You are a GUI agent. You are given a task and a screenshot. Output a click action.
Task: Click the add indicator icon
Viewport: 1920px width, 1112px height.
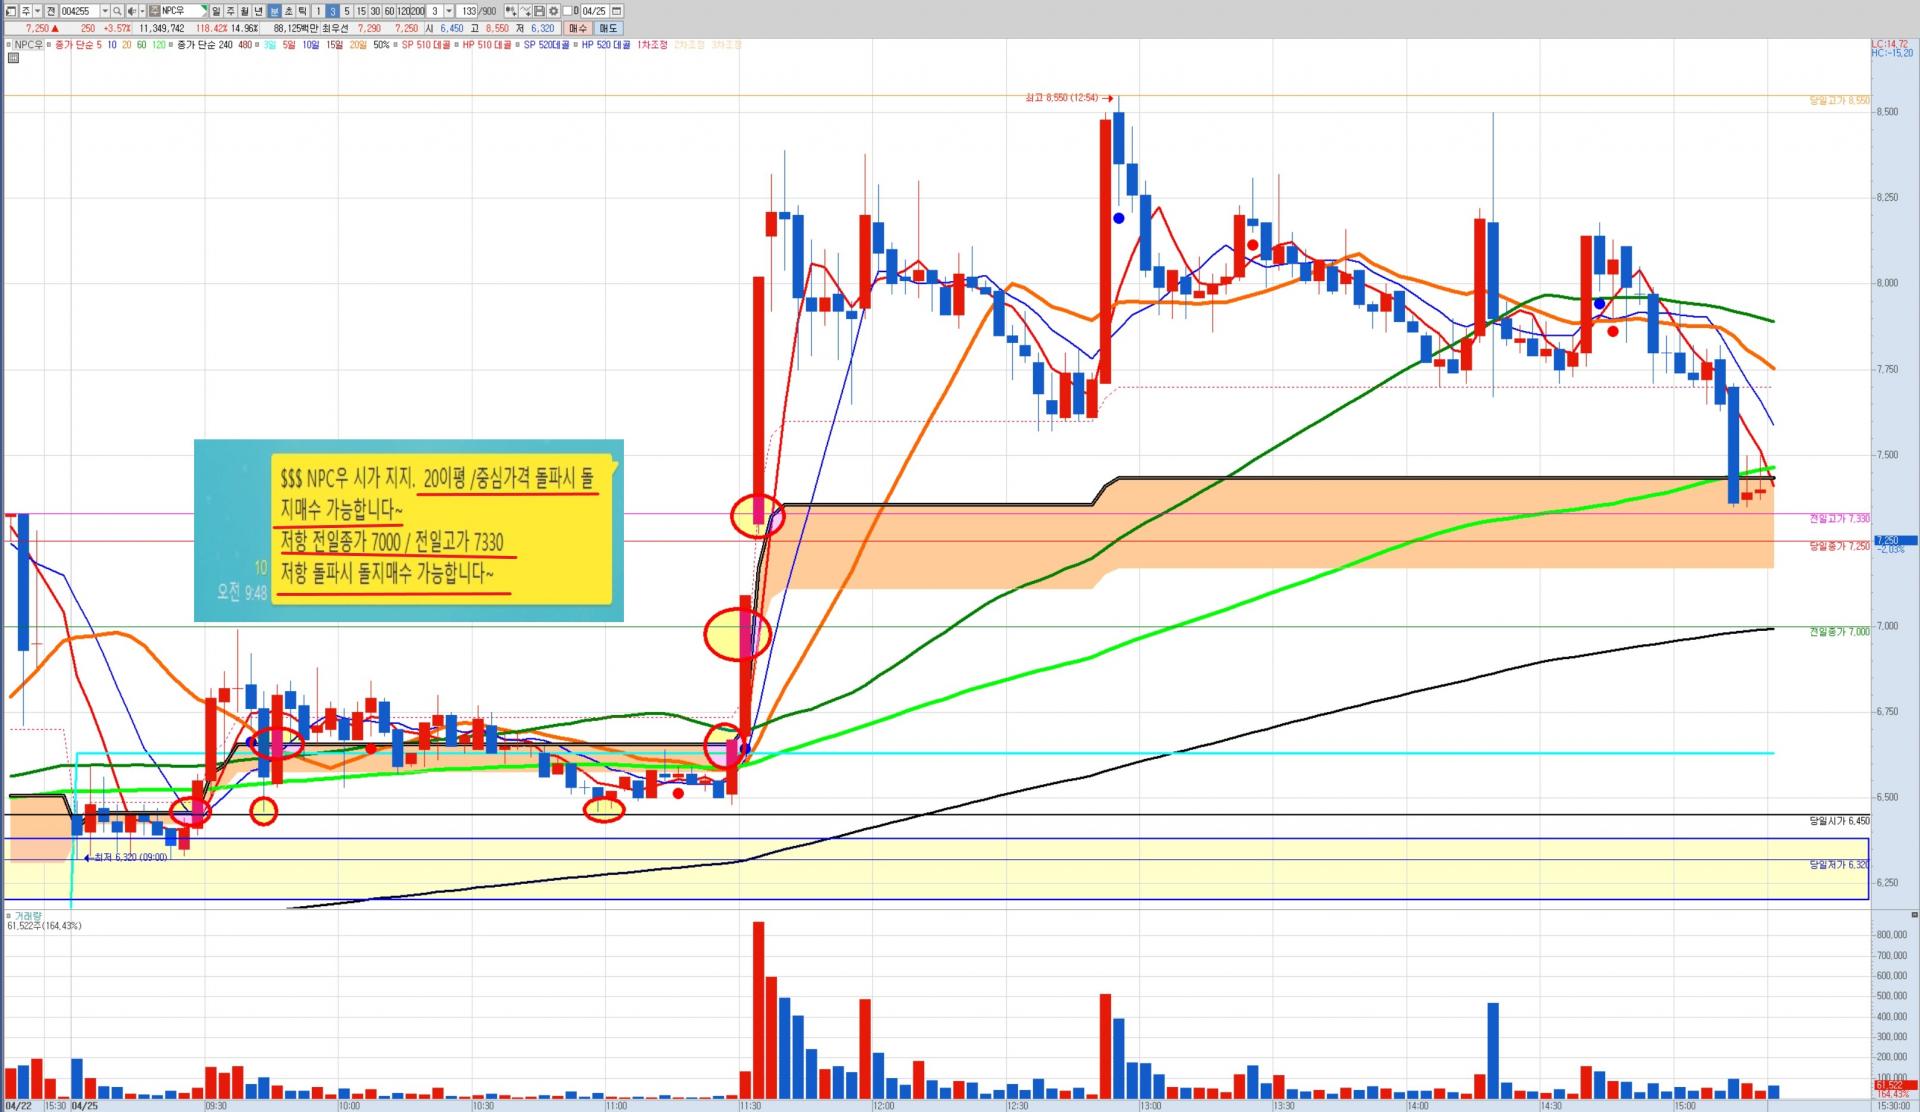click(x=510, y=11)
